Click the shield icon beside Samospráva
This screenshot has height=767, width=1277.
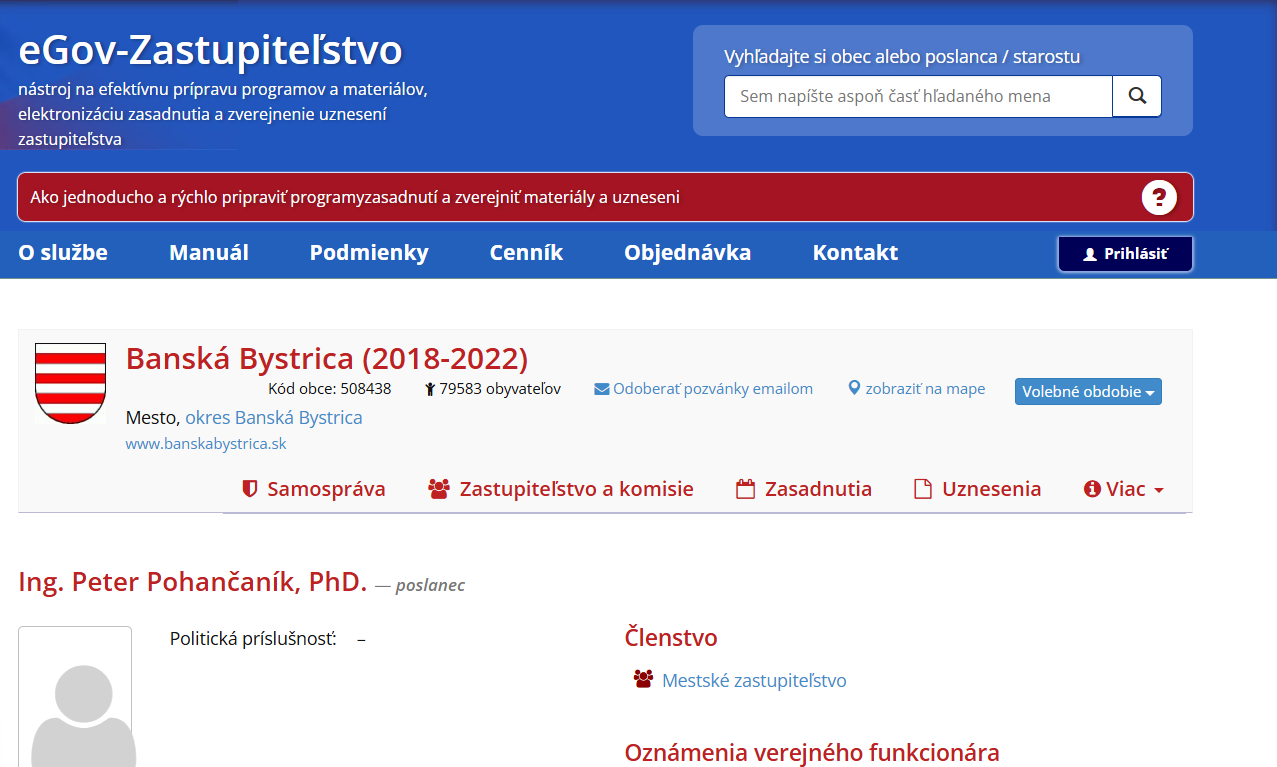[x=250, y=489]
